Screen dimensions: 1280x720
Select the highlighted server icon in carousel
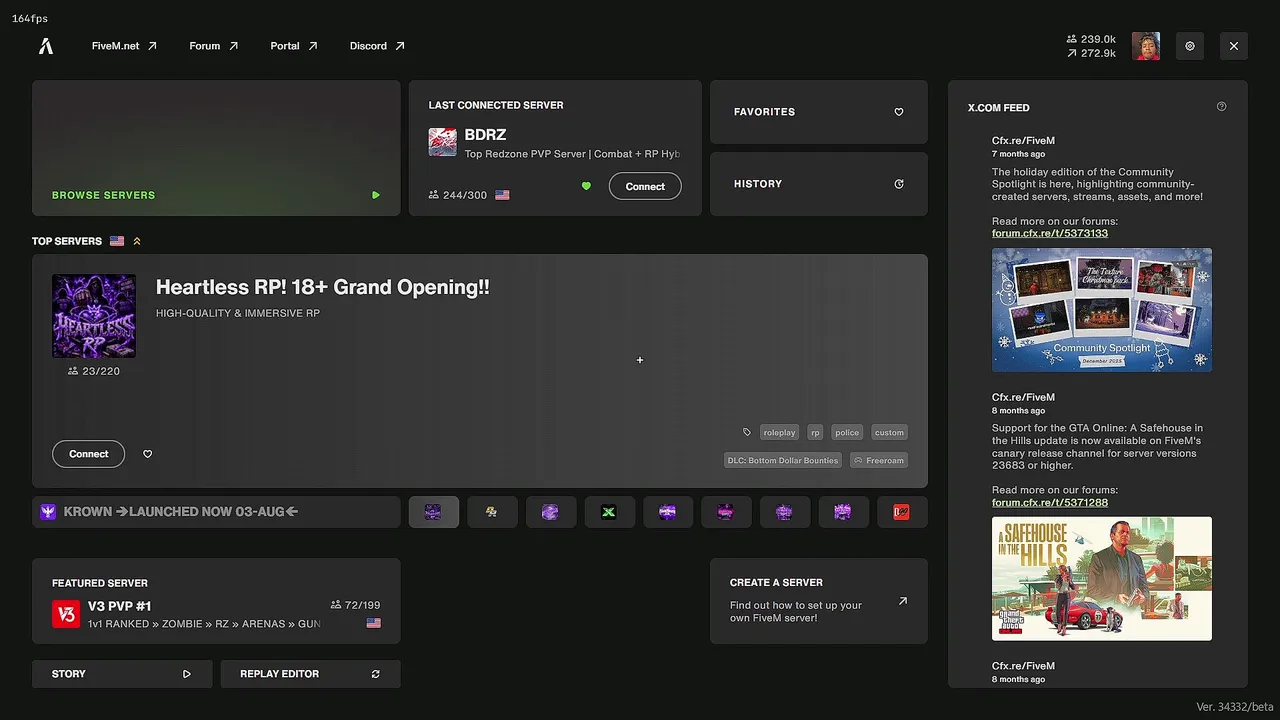pos(434,512)
